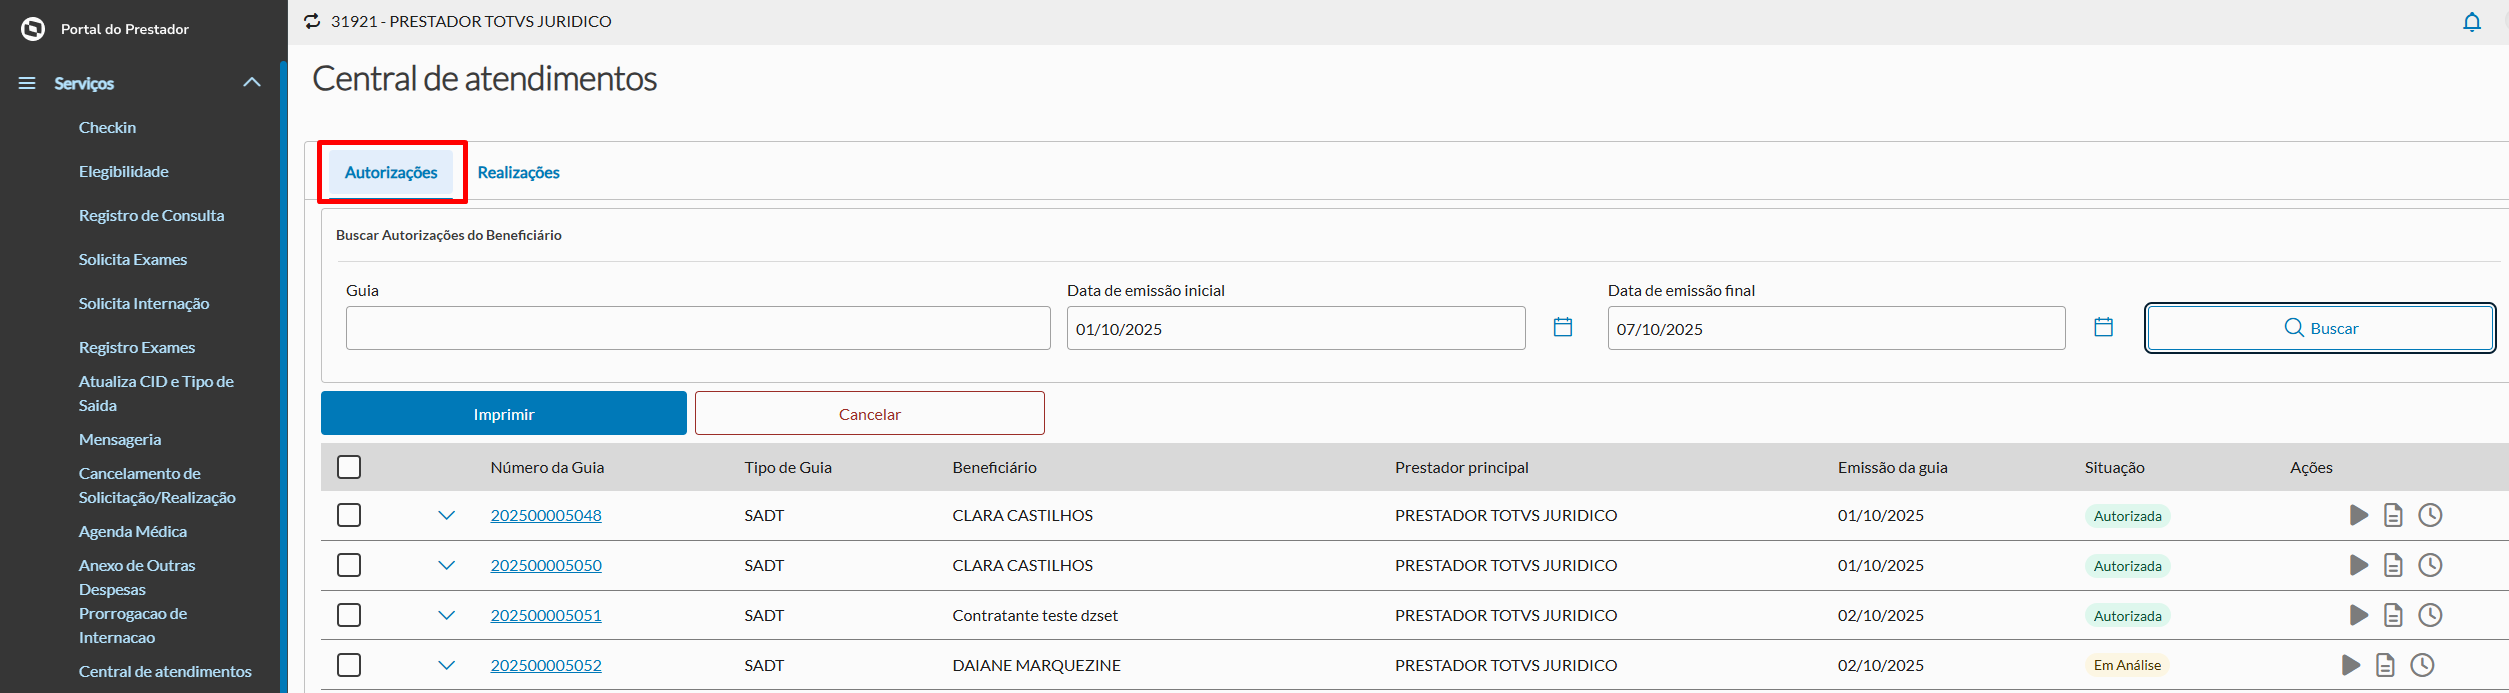
Task: Click the switch provider arrows icon
Action: (x=312, y=21)
